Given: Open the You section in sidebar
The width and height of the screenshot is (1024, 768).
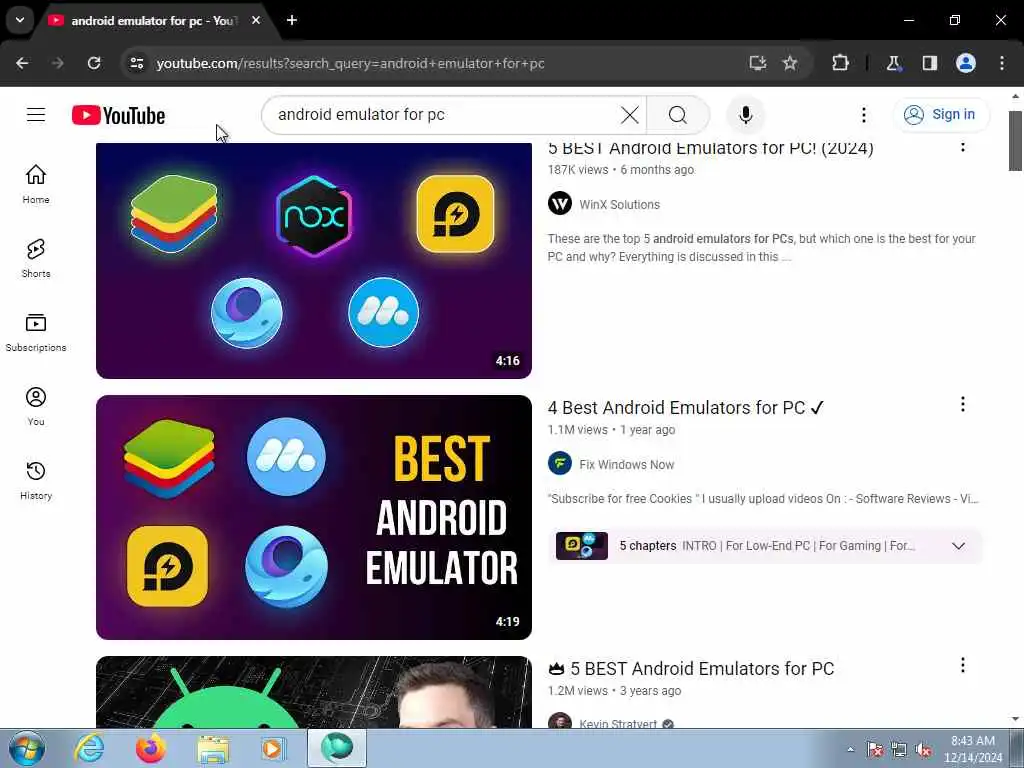Looking at the screenshot, I should (36, 406).
